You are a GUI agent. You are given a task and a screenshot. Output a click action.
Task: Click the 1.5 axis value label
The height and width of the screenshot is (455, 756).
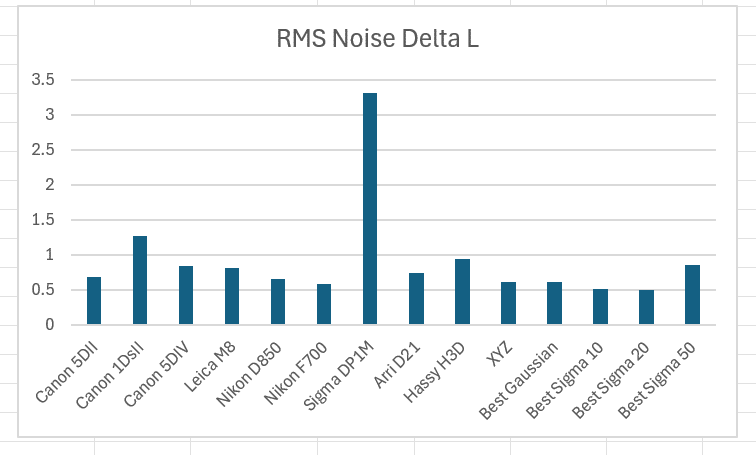pos(43,220)
